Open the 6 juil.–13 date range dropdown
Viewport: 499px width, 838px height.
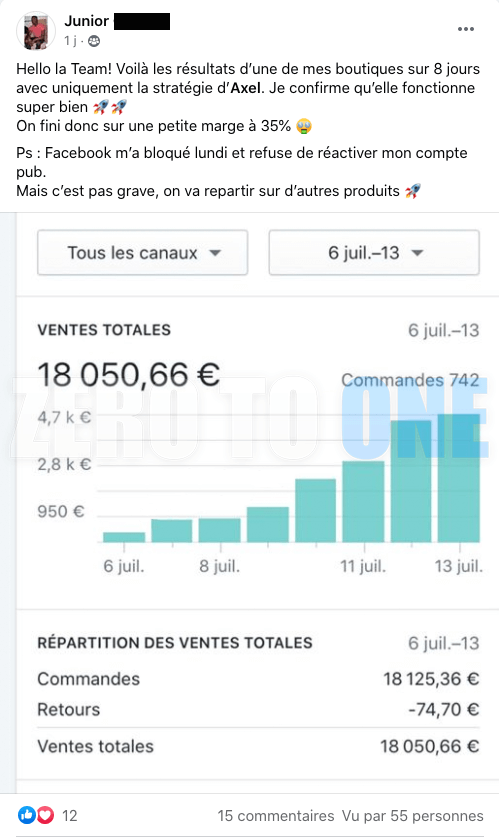374,253
